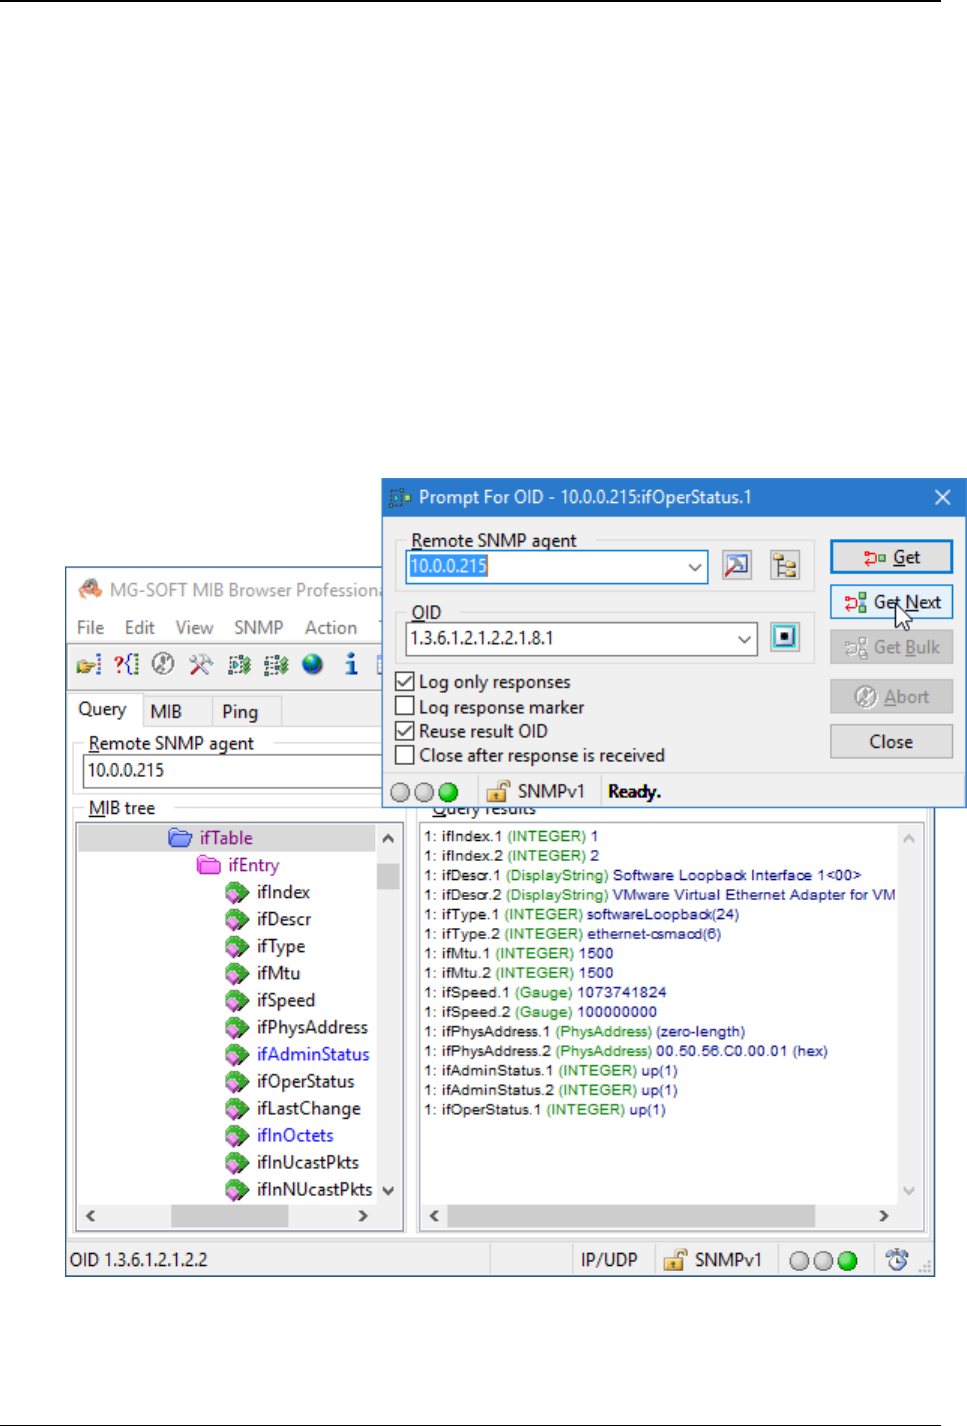This screenshot has height=1426, width=967.
Task: Toggle the Reuse result OID checkbox
Action: (x=405, y=731)
